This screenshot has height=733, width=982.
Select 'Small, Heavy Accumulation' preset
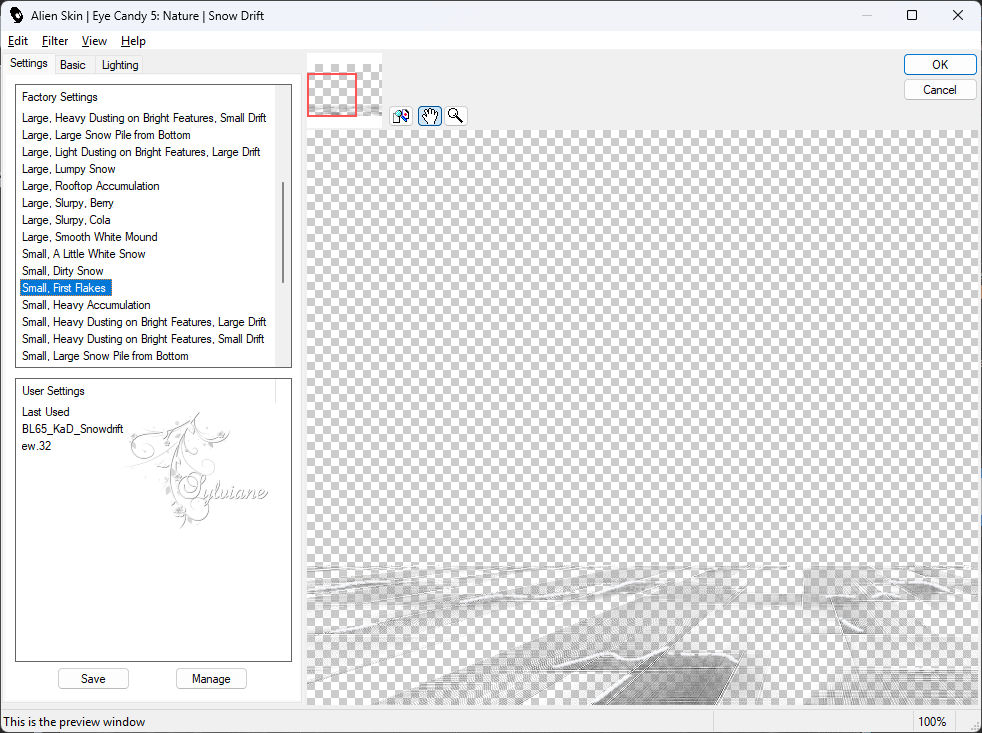tap(86, 304)
